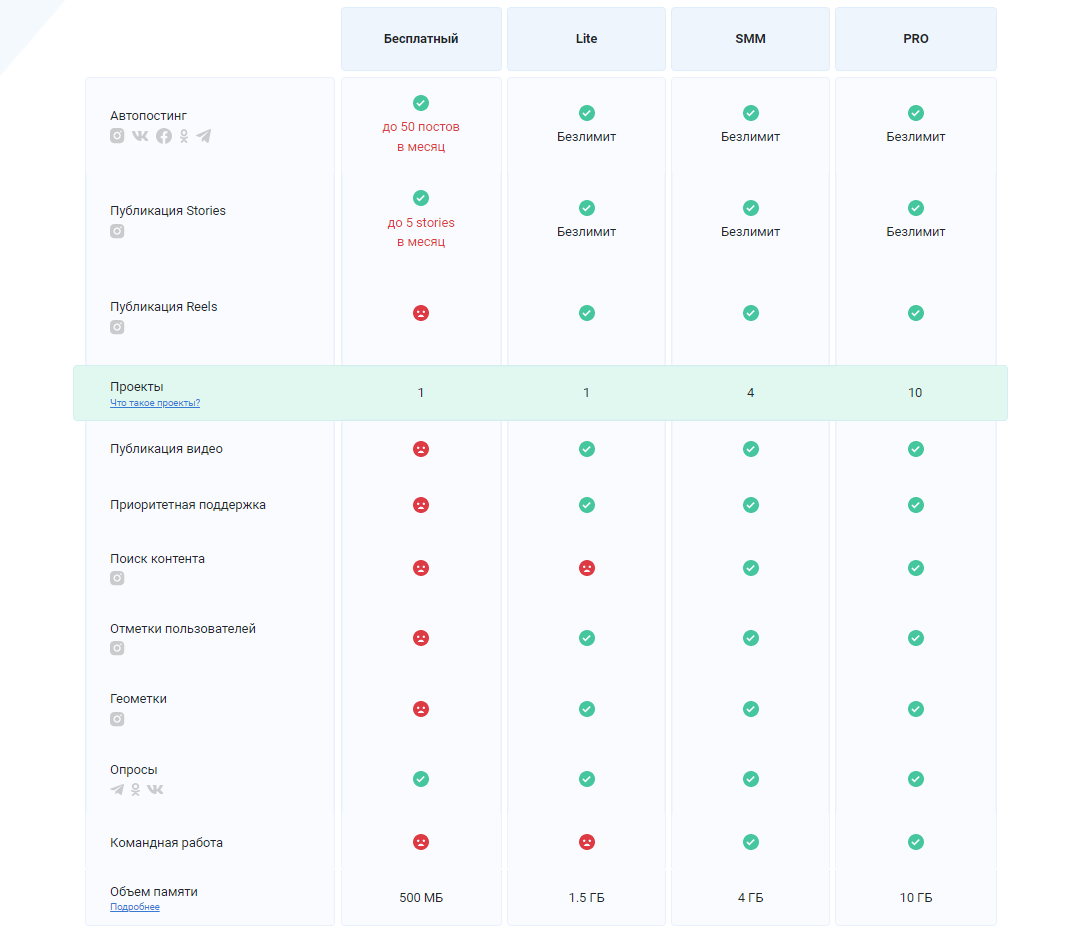The width and height of the screenshot is (1067, 933).
Task: Click the red sad face for Командная работа in Lite
Action: tap(587, 842)
